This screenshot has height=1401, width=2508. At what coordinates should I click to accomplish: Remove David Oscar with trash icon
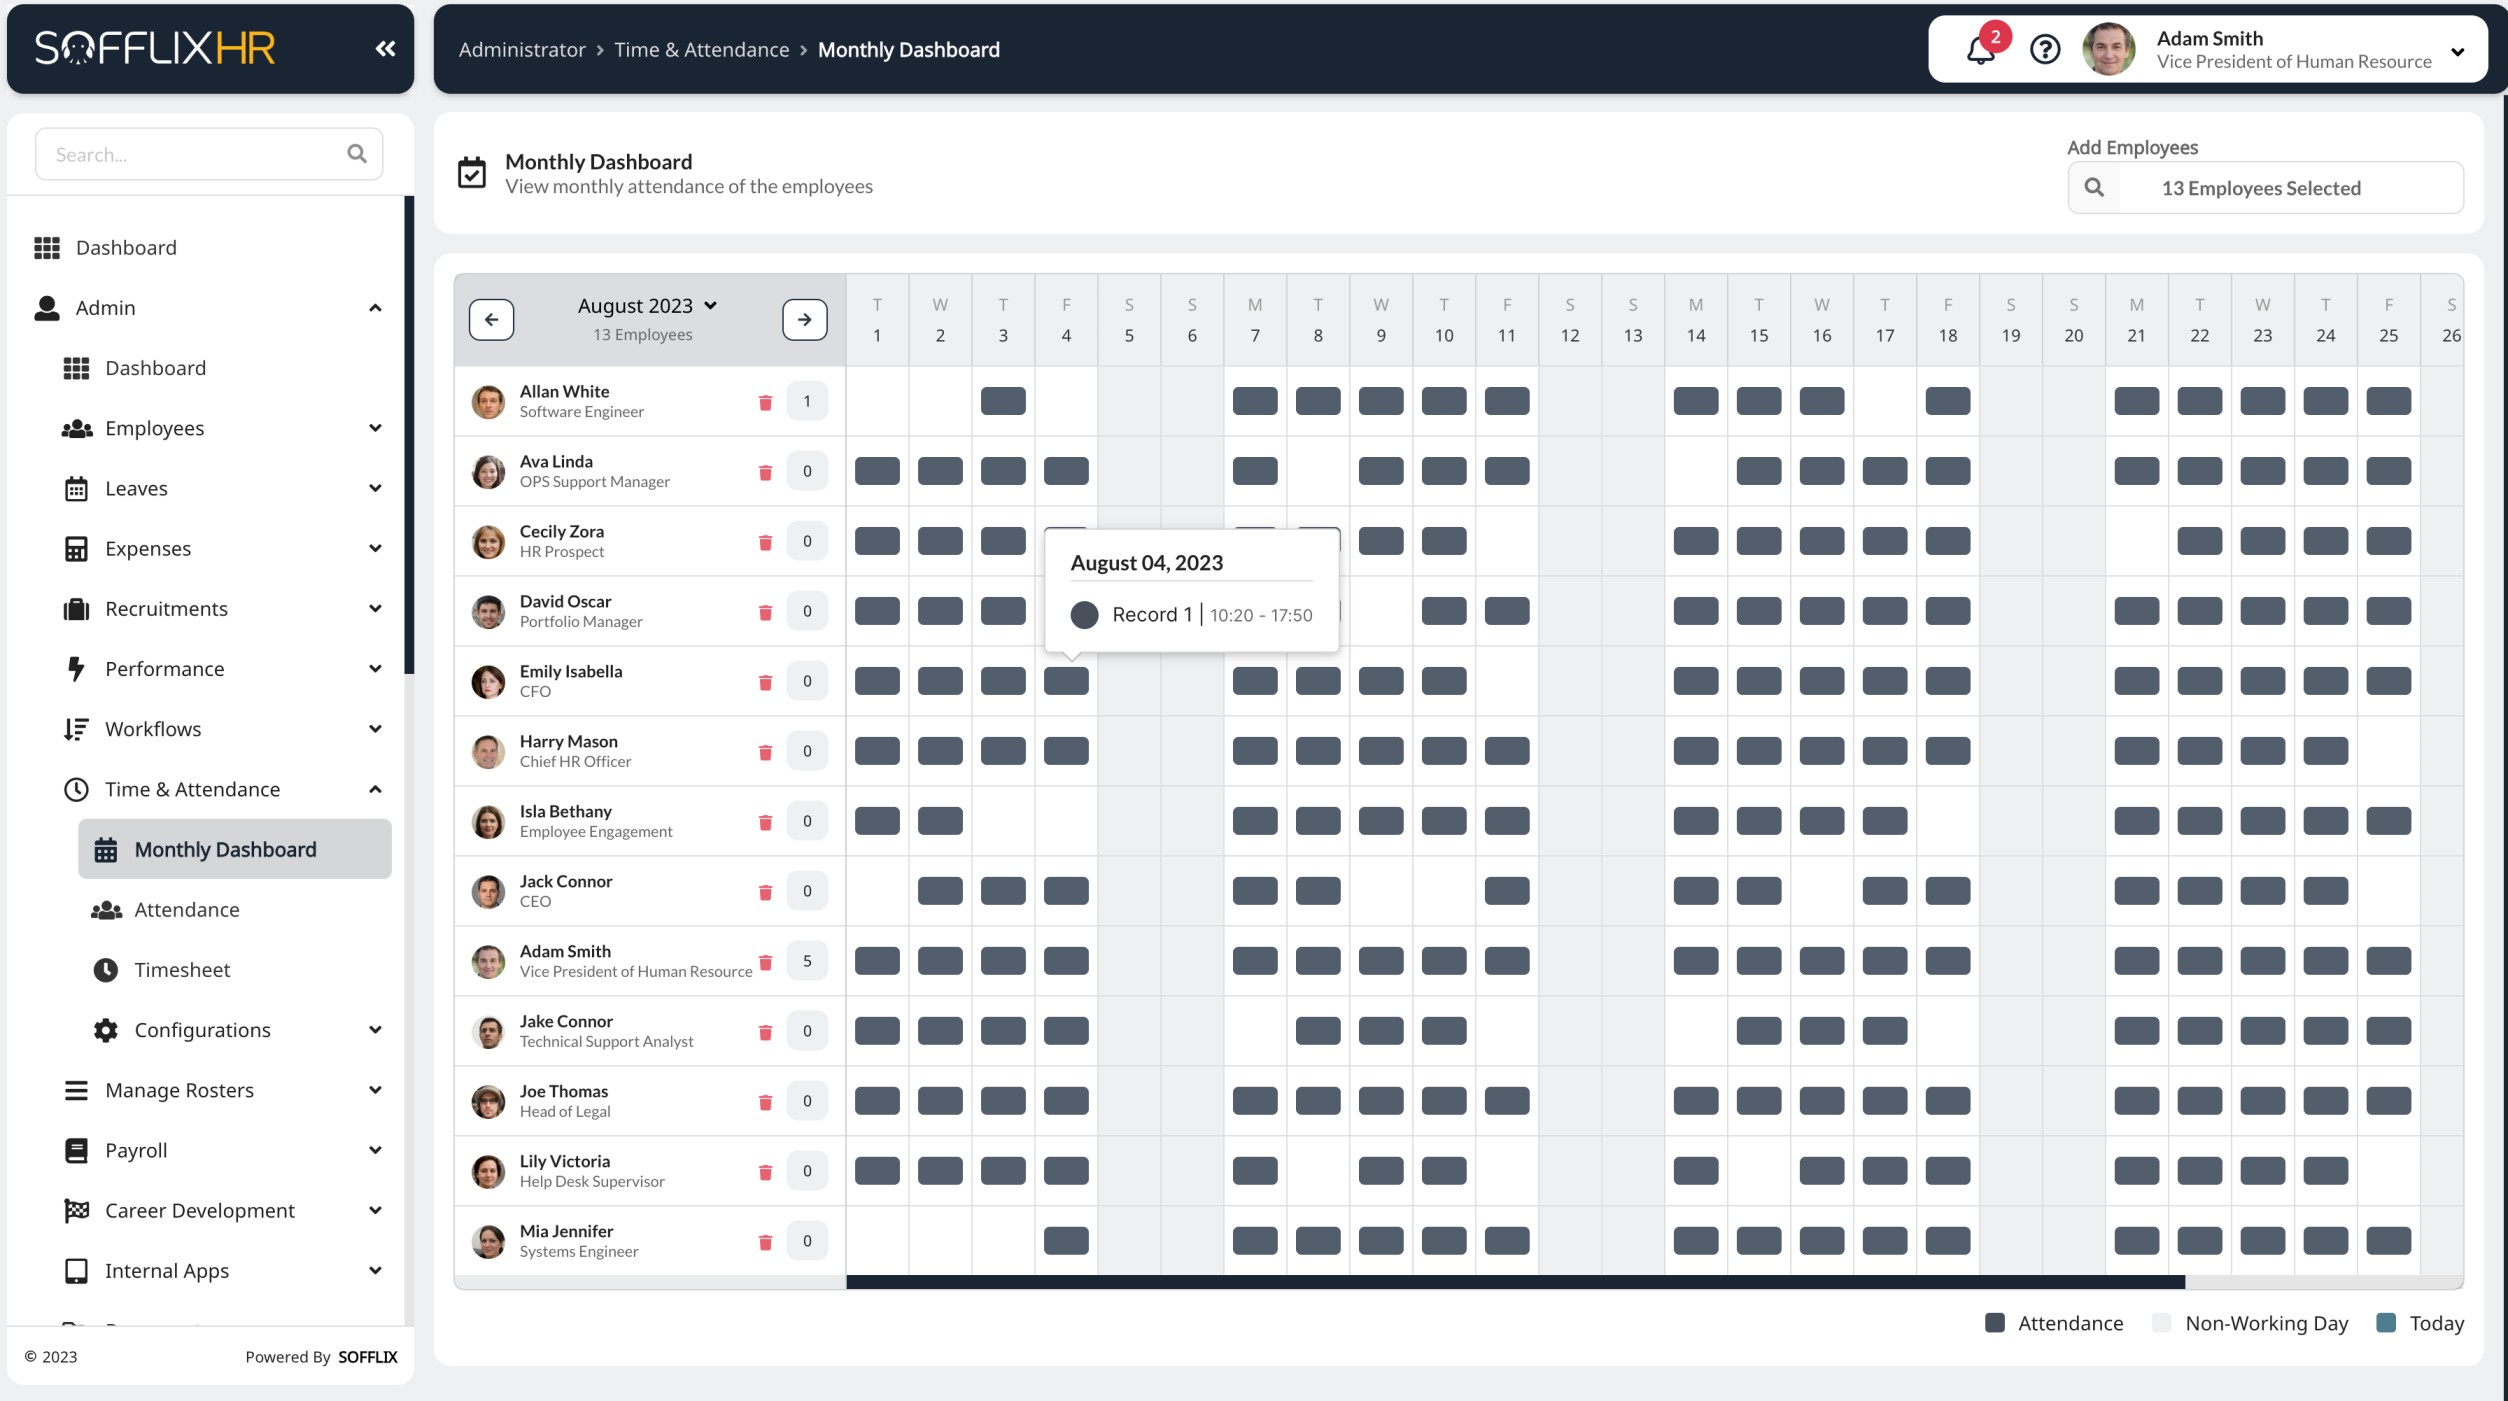tap(765, 612)
